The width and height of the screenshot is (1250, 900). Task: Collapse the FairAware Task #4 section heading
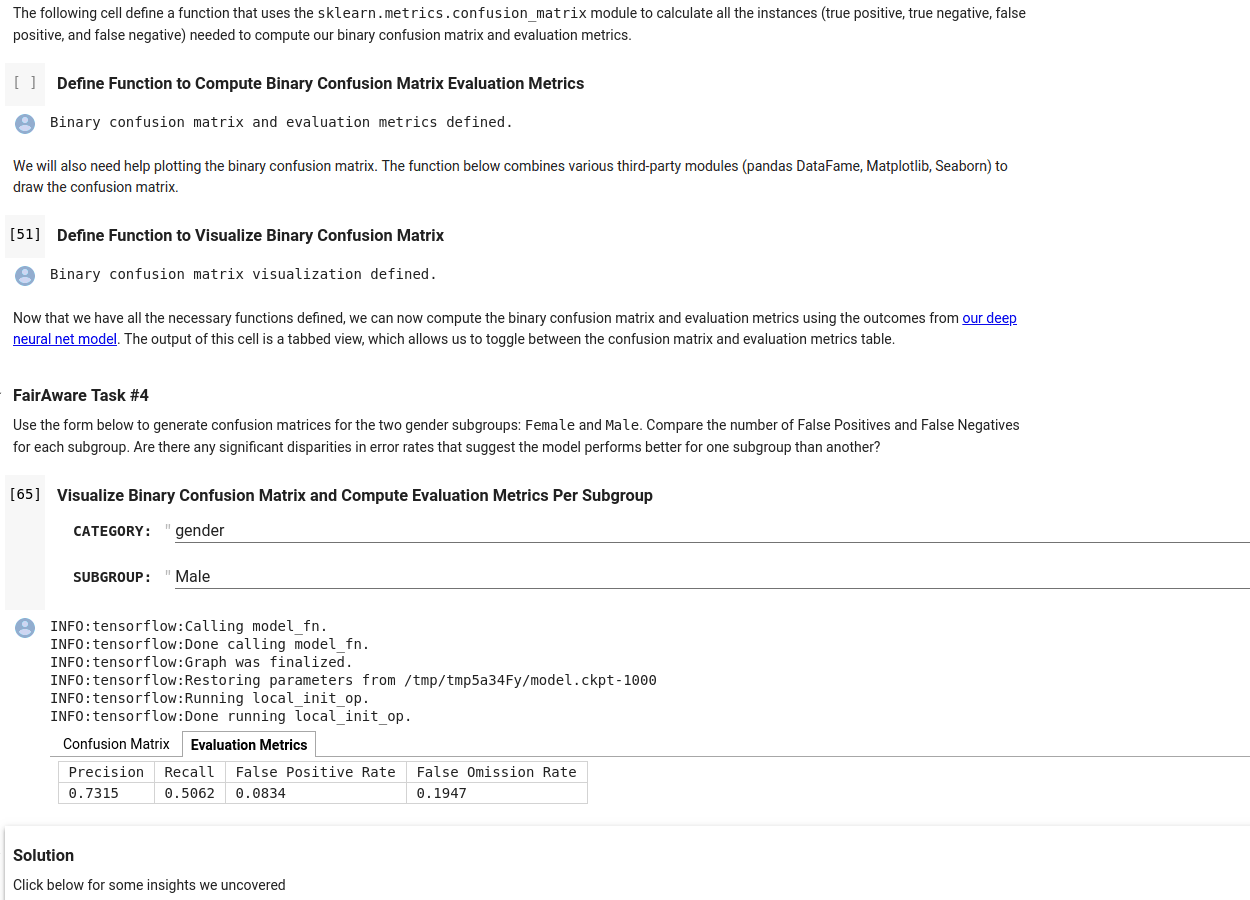[x=81, y=396]
